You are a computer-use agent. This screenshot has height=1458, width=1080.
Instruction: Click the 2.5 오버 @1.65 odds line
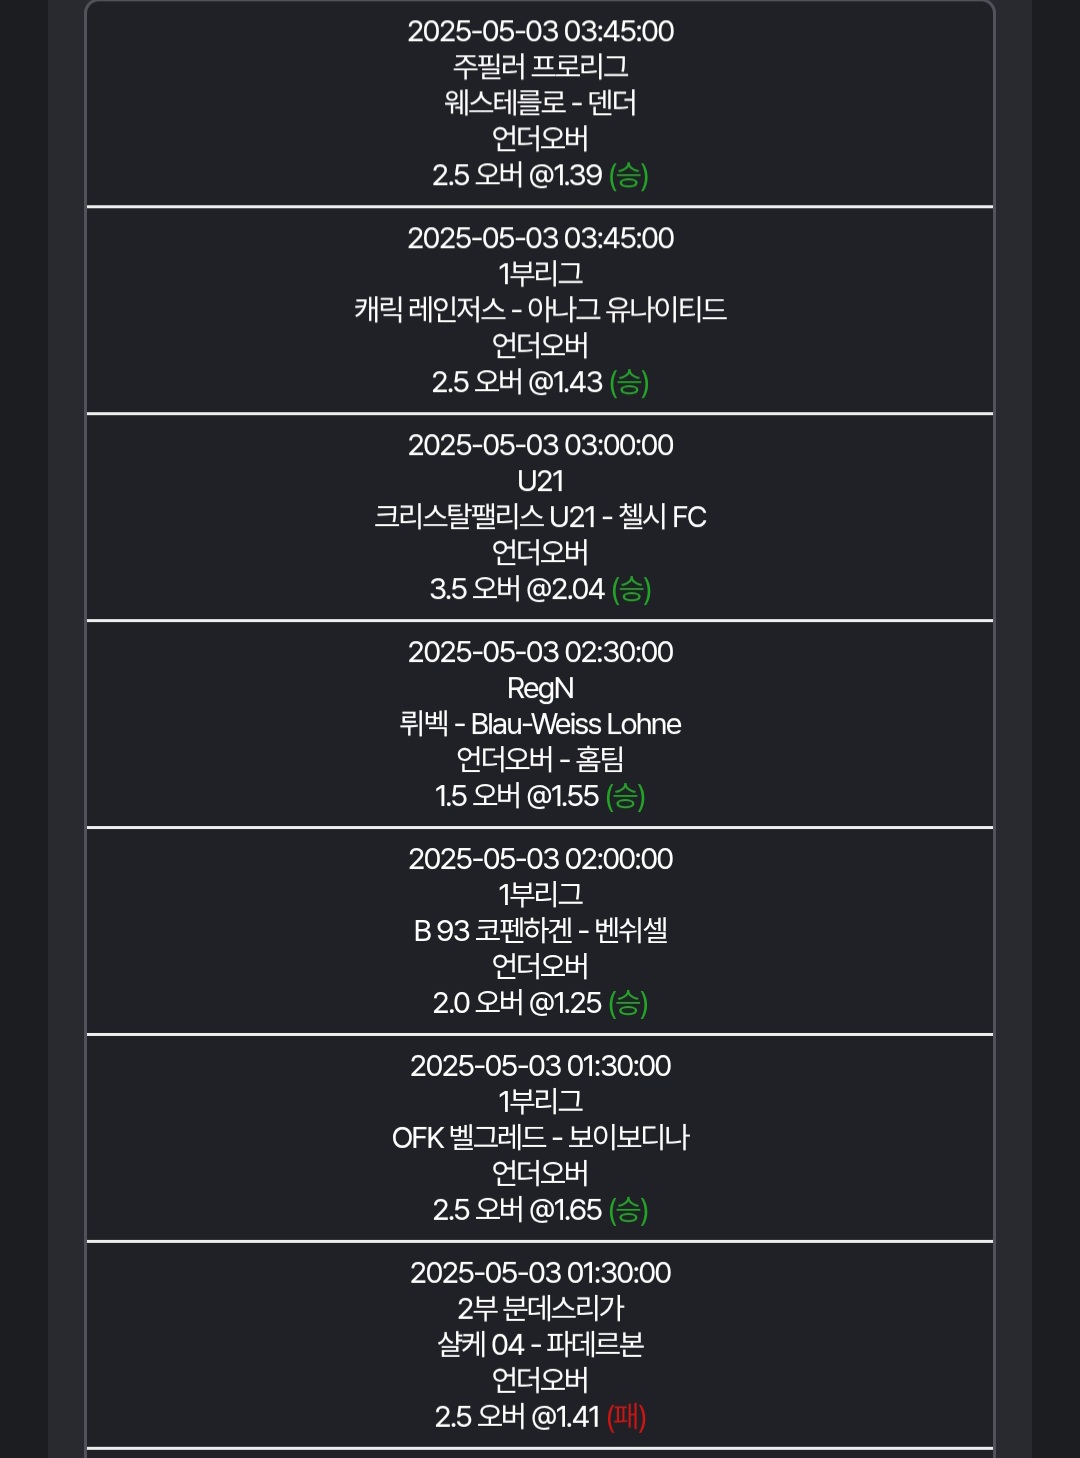coord(518,1210)
